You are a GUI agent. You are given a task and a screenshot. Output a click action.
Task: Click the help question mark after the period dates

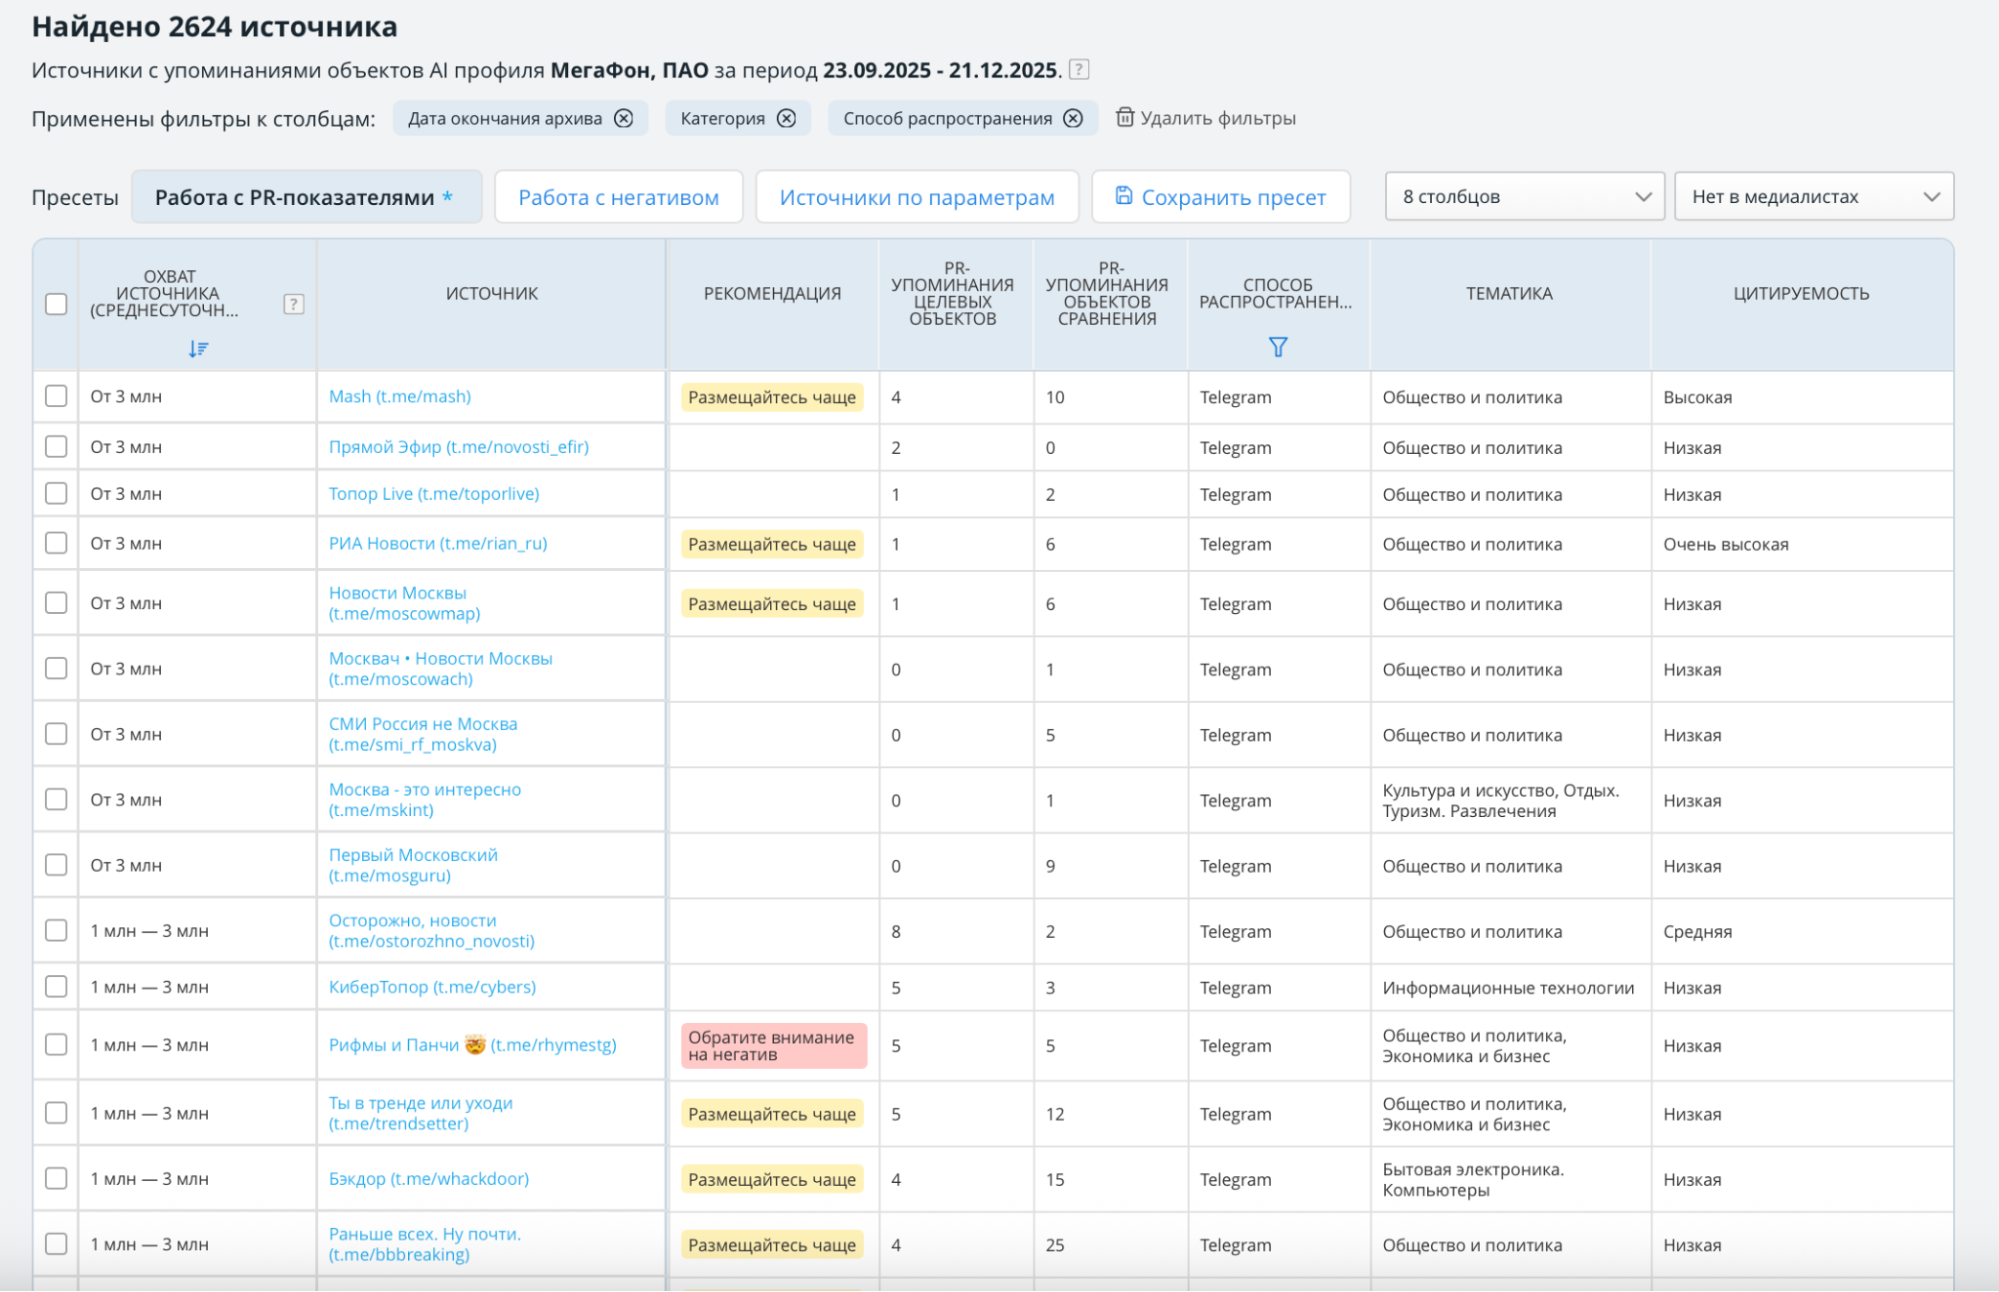[1079, 69]
